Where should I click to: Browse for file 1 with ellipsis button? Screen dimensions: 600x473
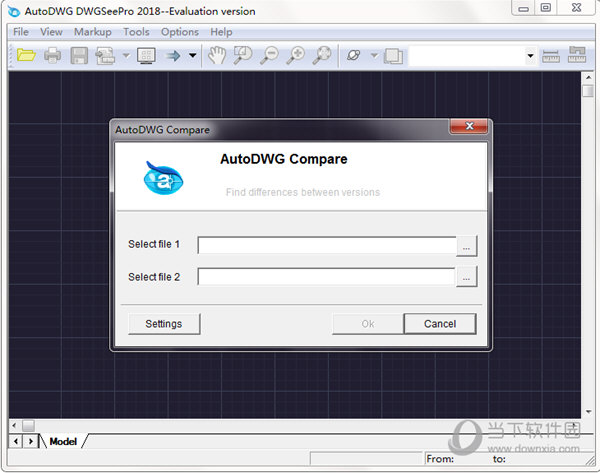(x=466, y=246)
